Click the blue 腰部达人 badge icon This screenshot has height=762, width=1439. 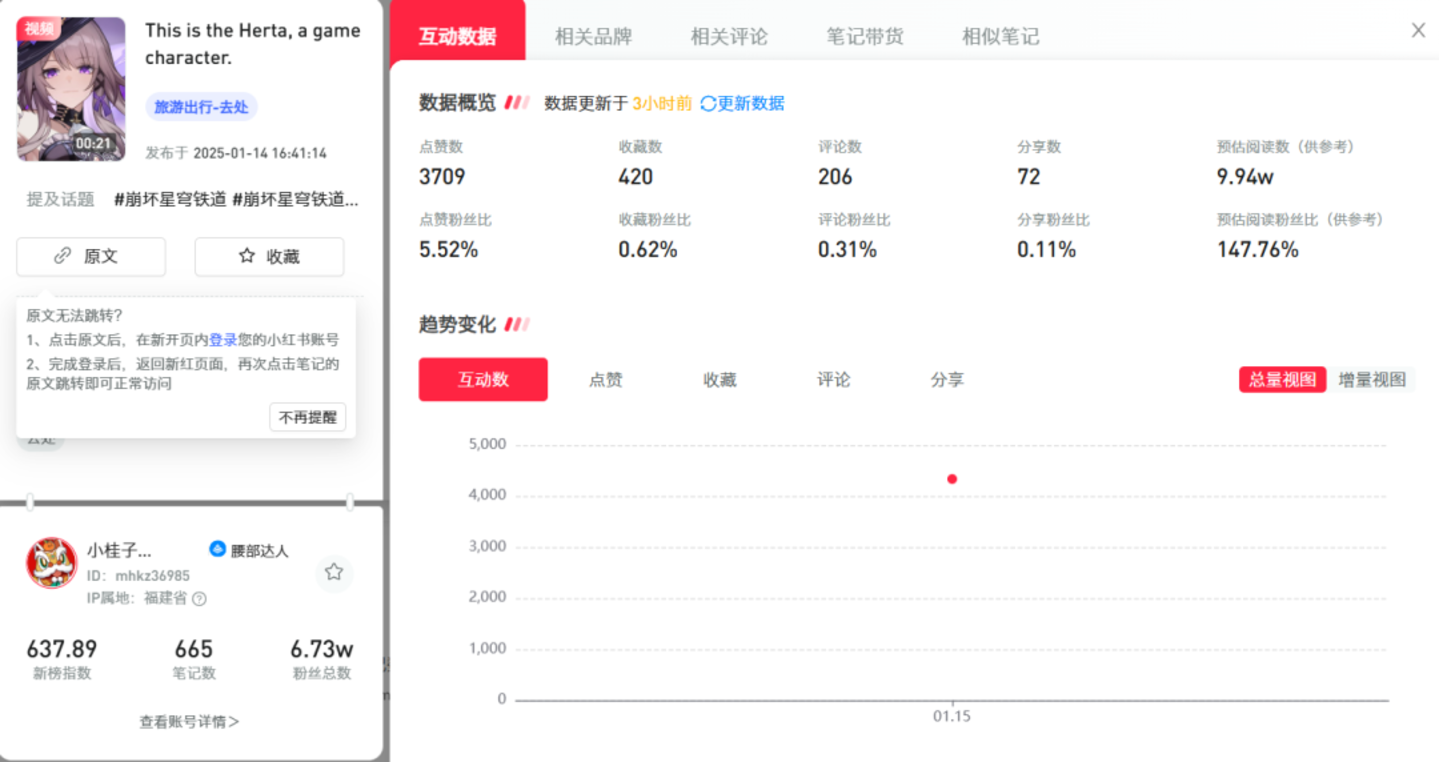pos(217,549)
